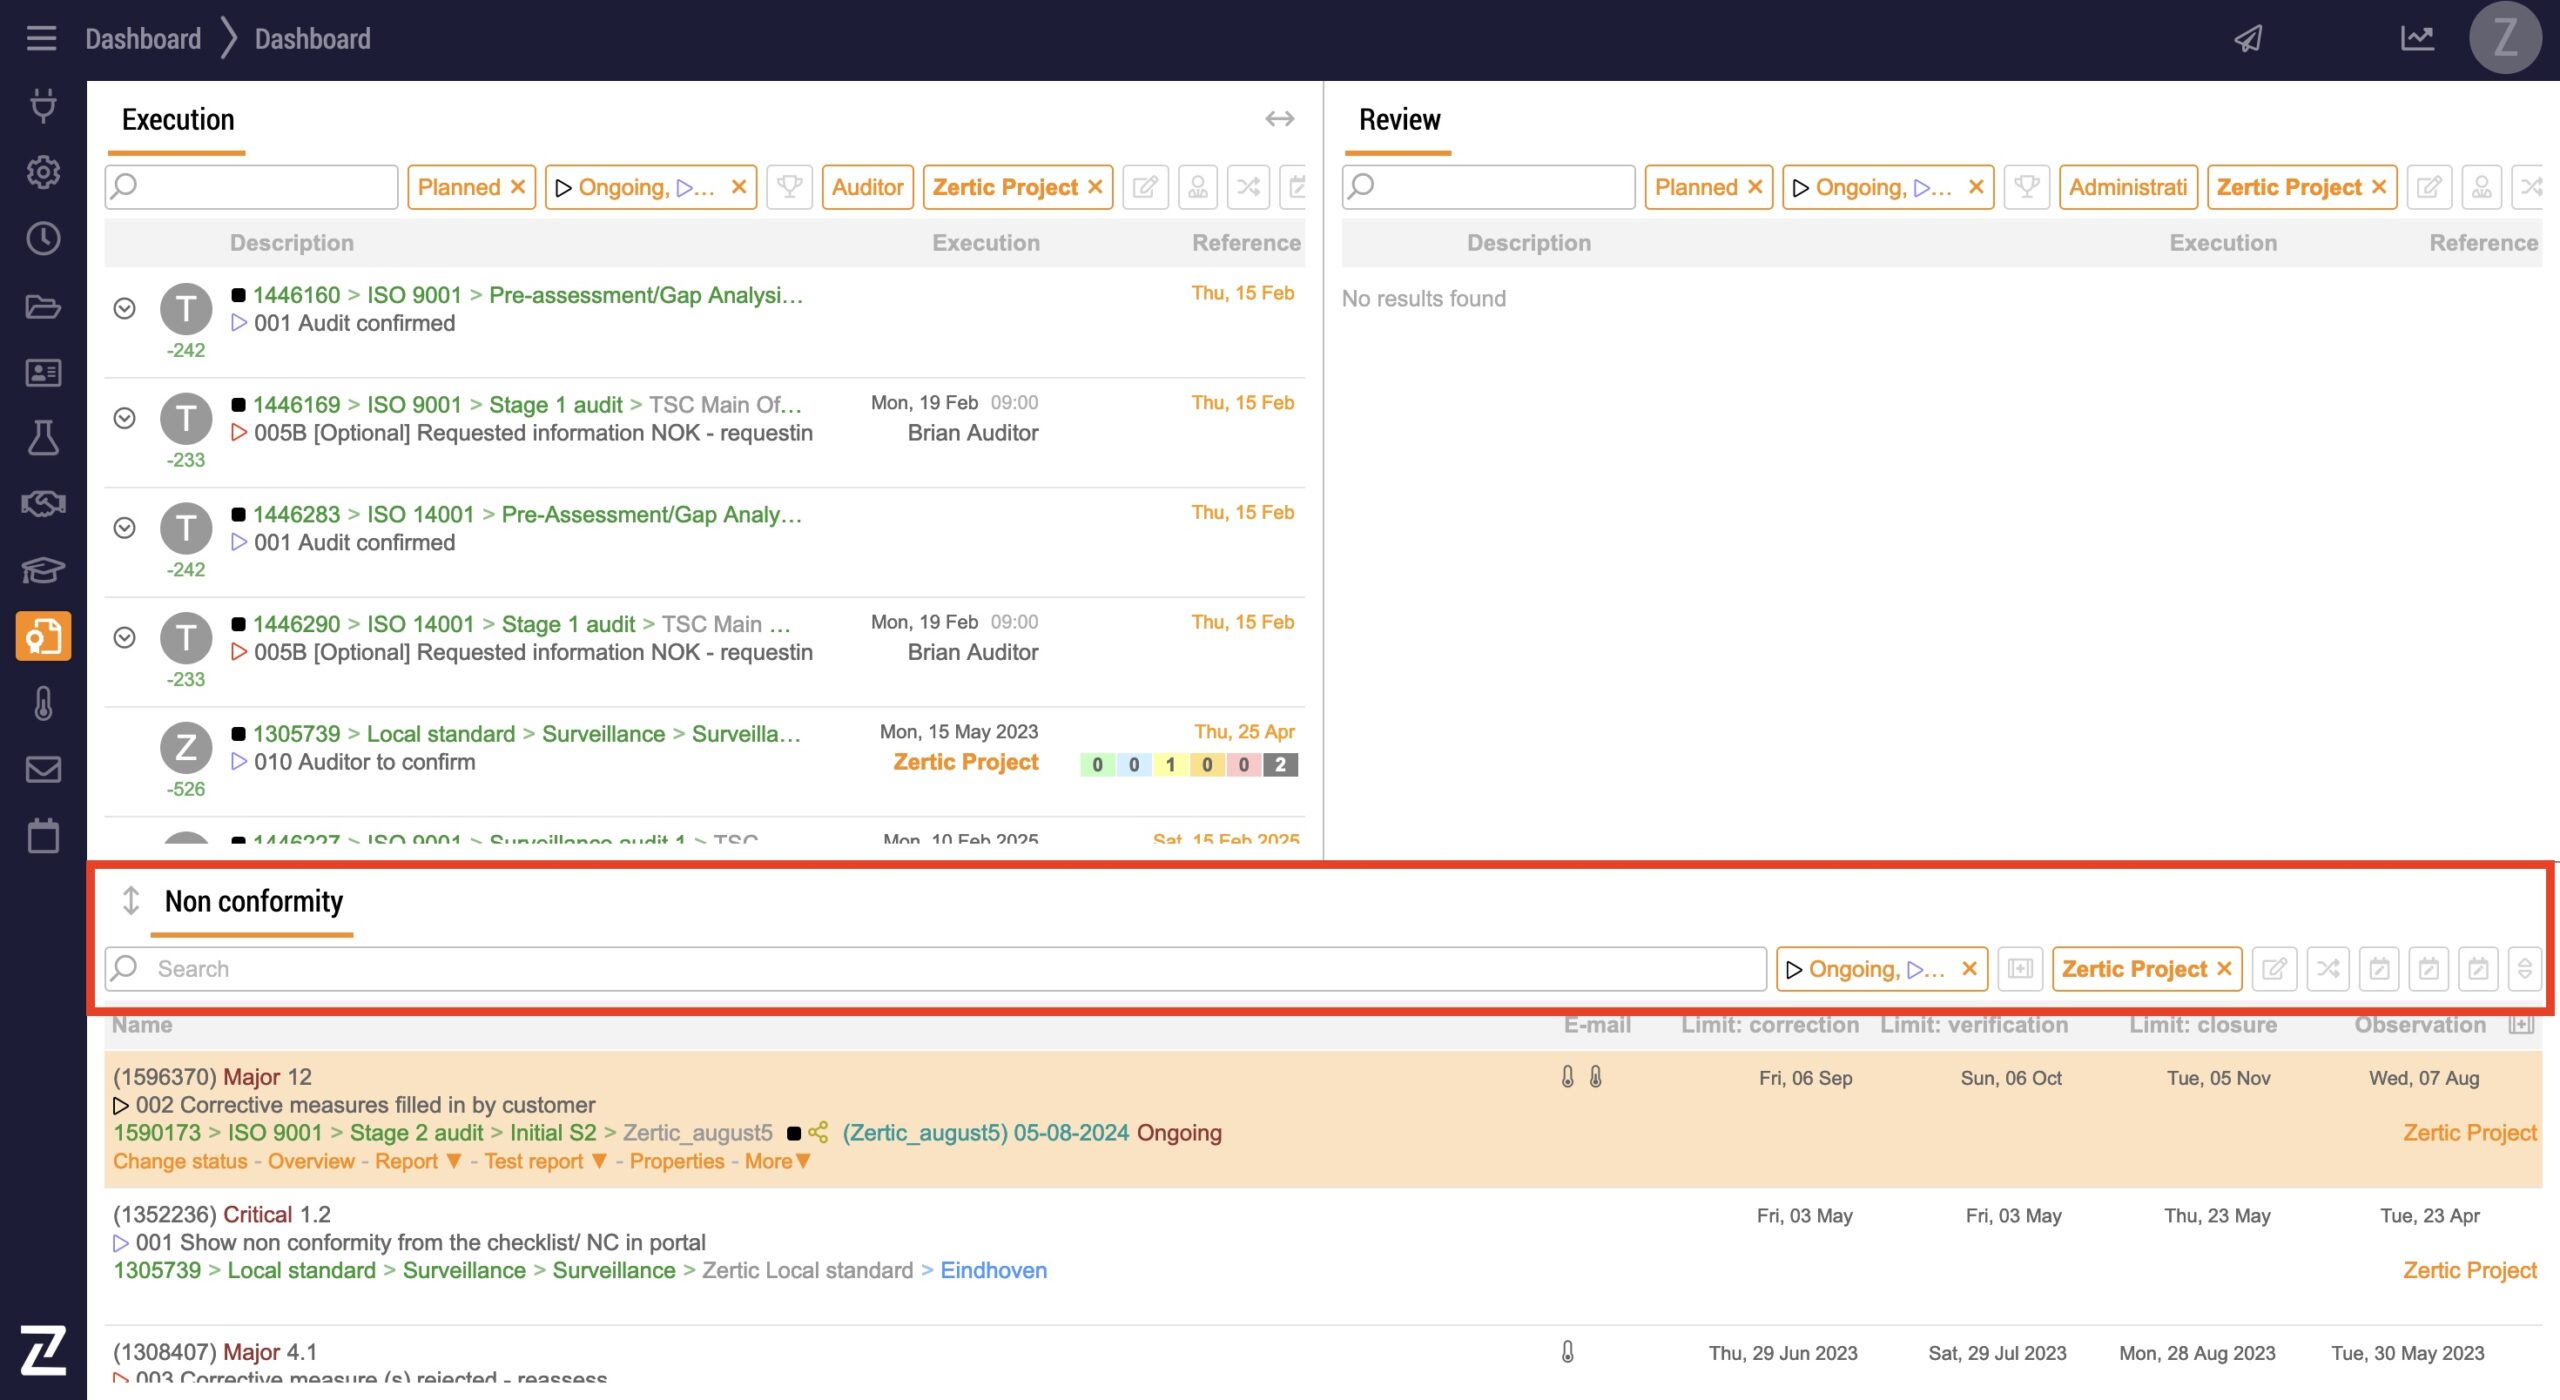2560x1400 pixels.
Task: Open the graduation cap sidebar icon
Action: [43, 570]
